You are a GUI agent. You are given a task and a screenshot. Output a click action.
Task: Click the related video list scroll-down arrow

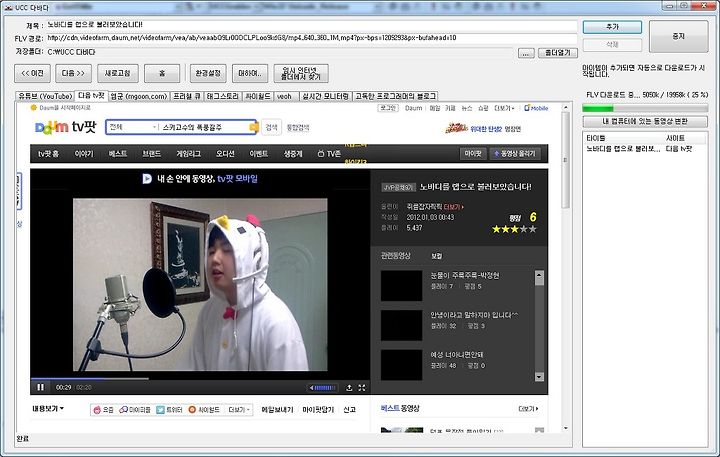[x=539, y=377]
